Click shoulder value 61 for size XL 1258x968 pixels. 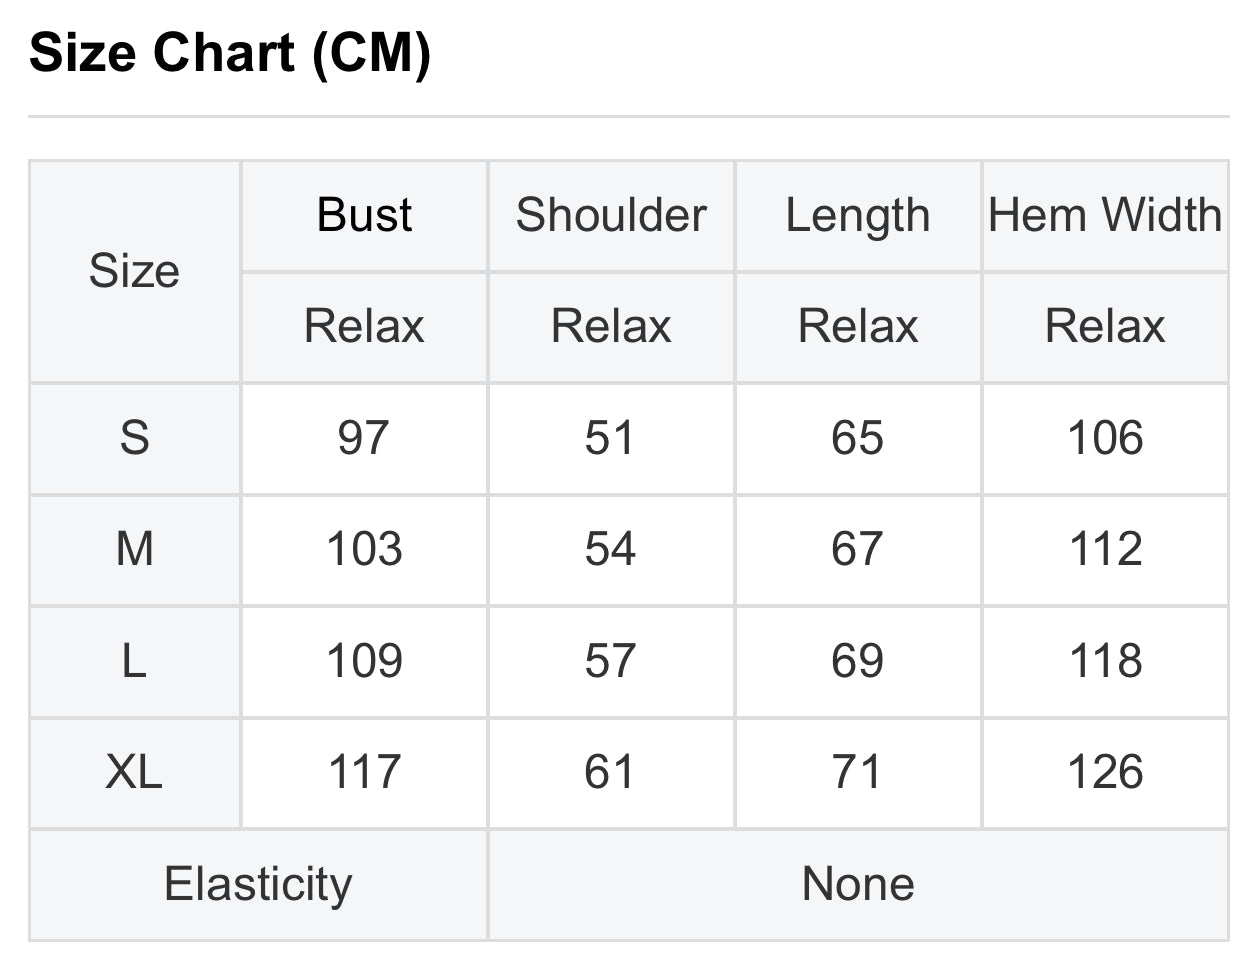[x=611, y=772]
